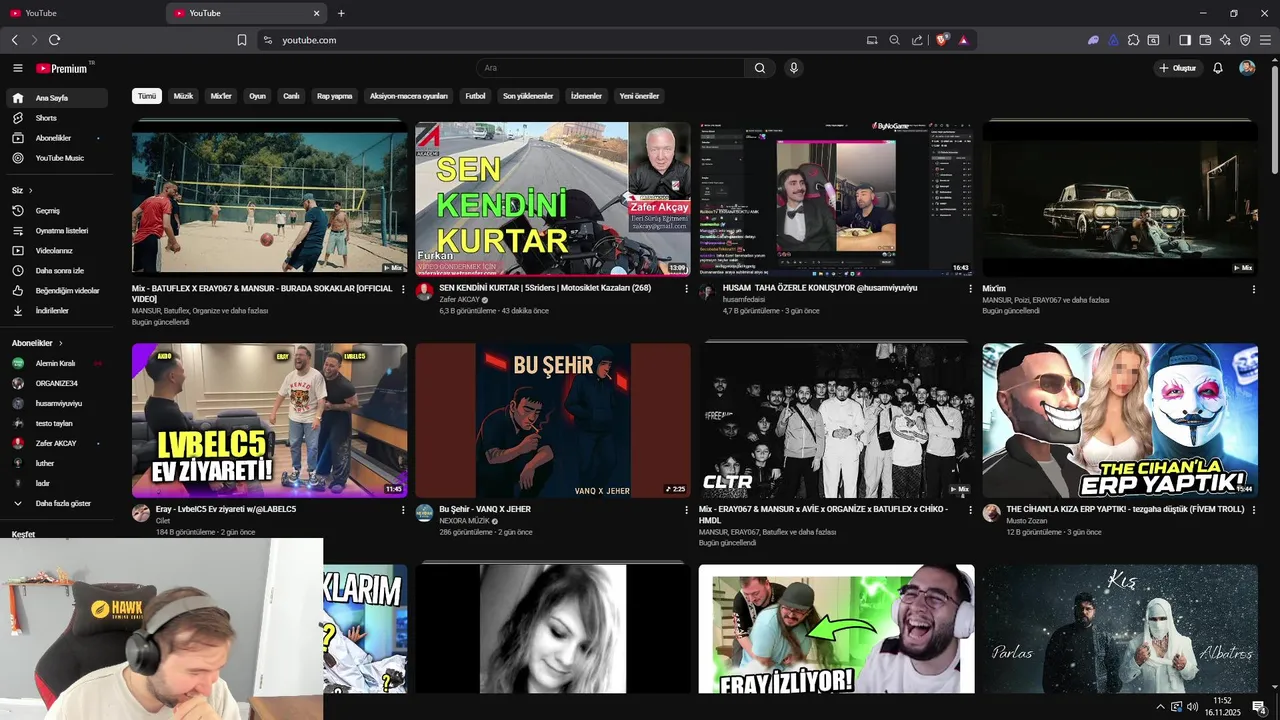Open Alemin Kıralı subscription channel
Screen dimensions: 1280x720
[57, 363]
